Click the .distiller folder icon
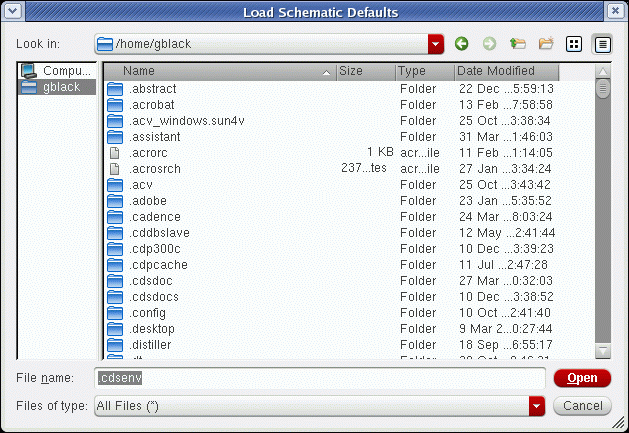The width and height of the screenshot is (629, 433). coord(115,346)
